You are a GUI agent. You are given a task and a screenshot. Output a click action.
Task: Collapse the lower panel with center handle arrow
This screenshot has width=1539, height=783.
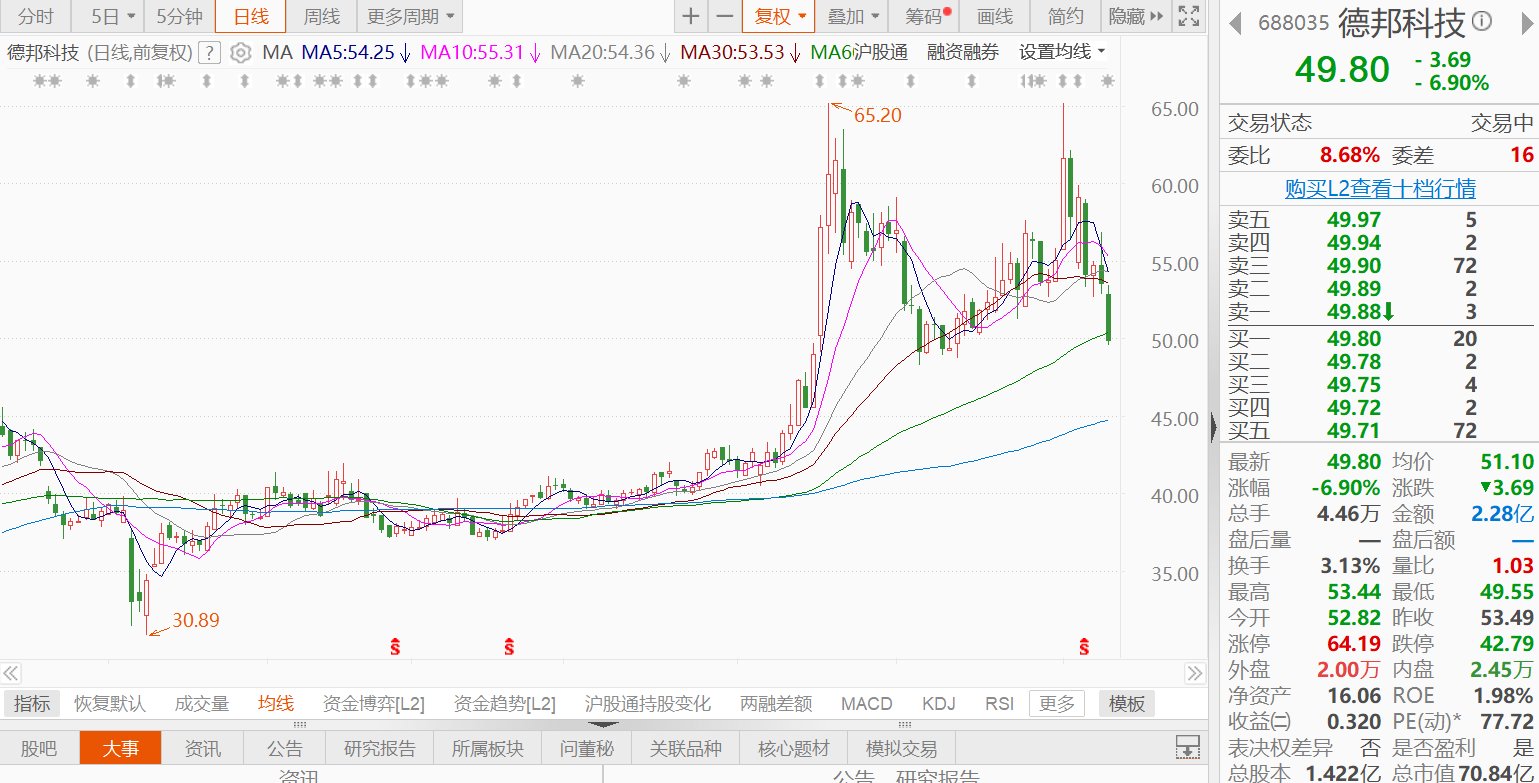pyautogui.click(x=603, y=724)
